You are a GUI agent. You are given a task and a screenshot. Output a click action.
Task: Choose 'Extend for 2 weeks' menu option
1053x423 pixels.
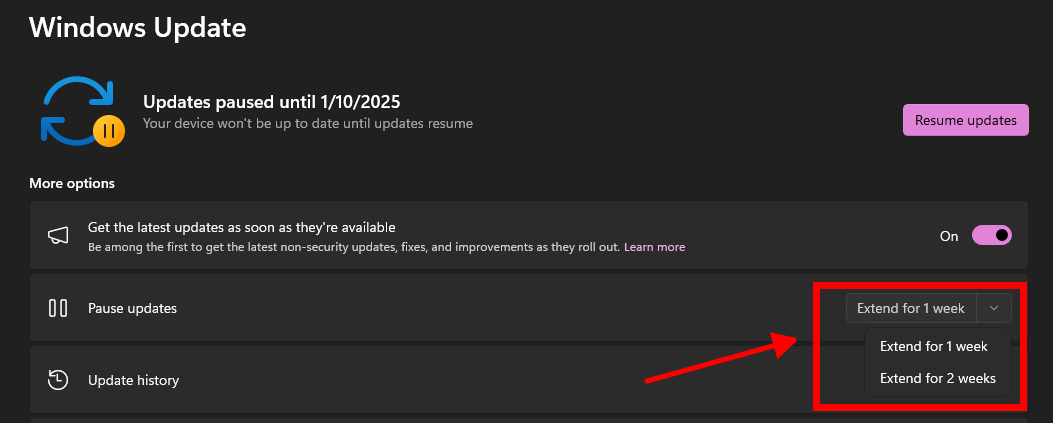[x=937, y=378]
